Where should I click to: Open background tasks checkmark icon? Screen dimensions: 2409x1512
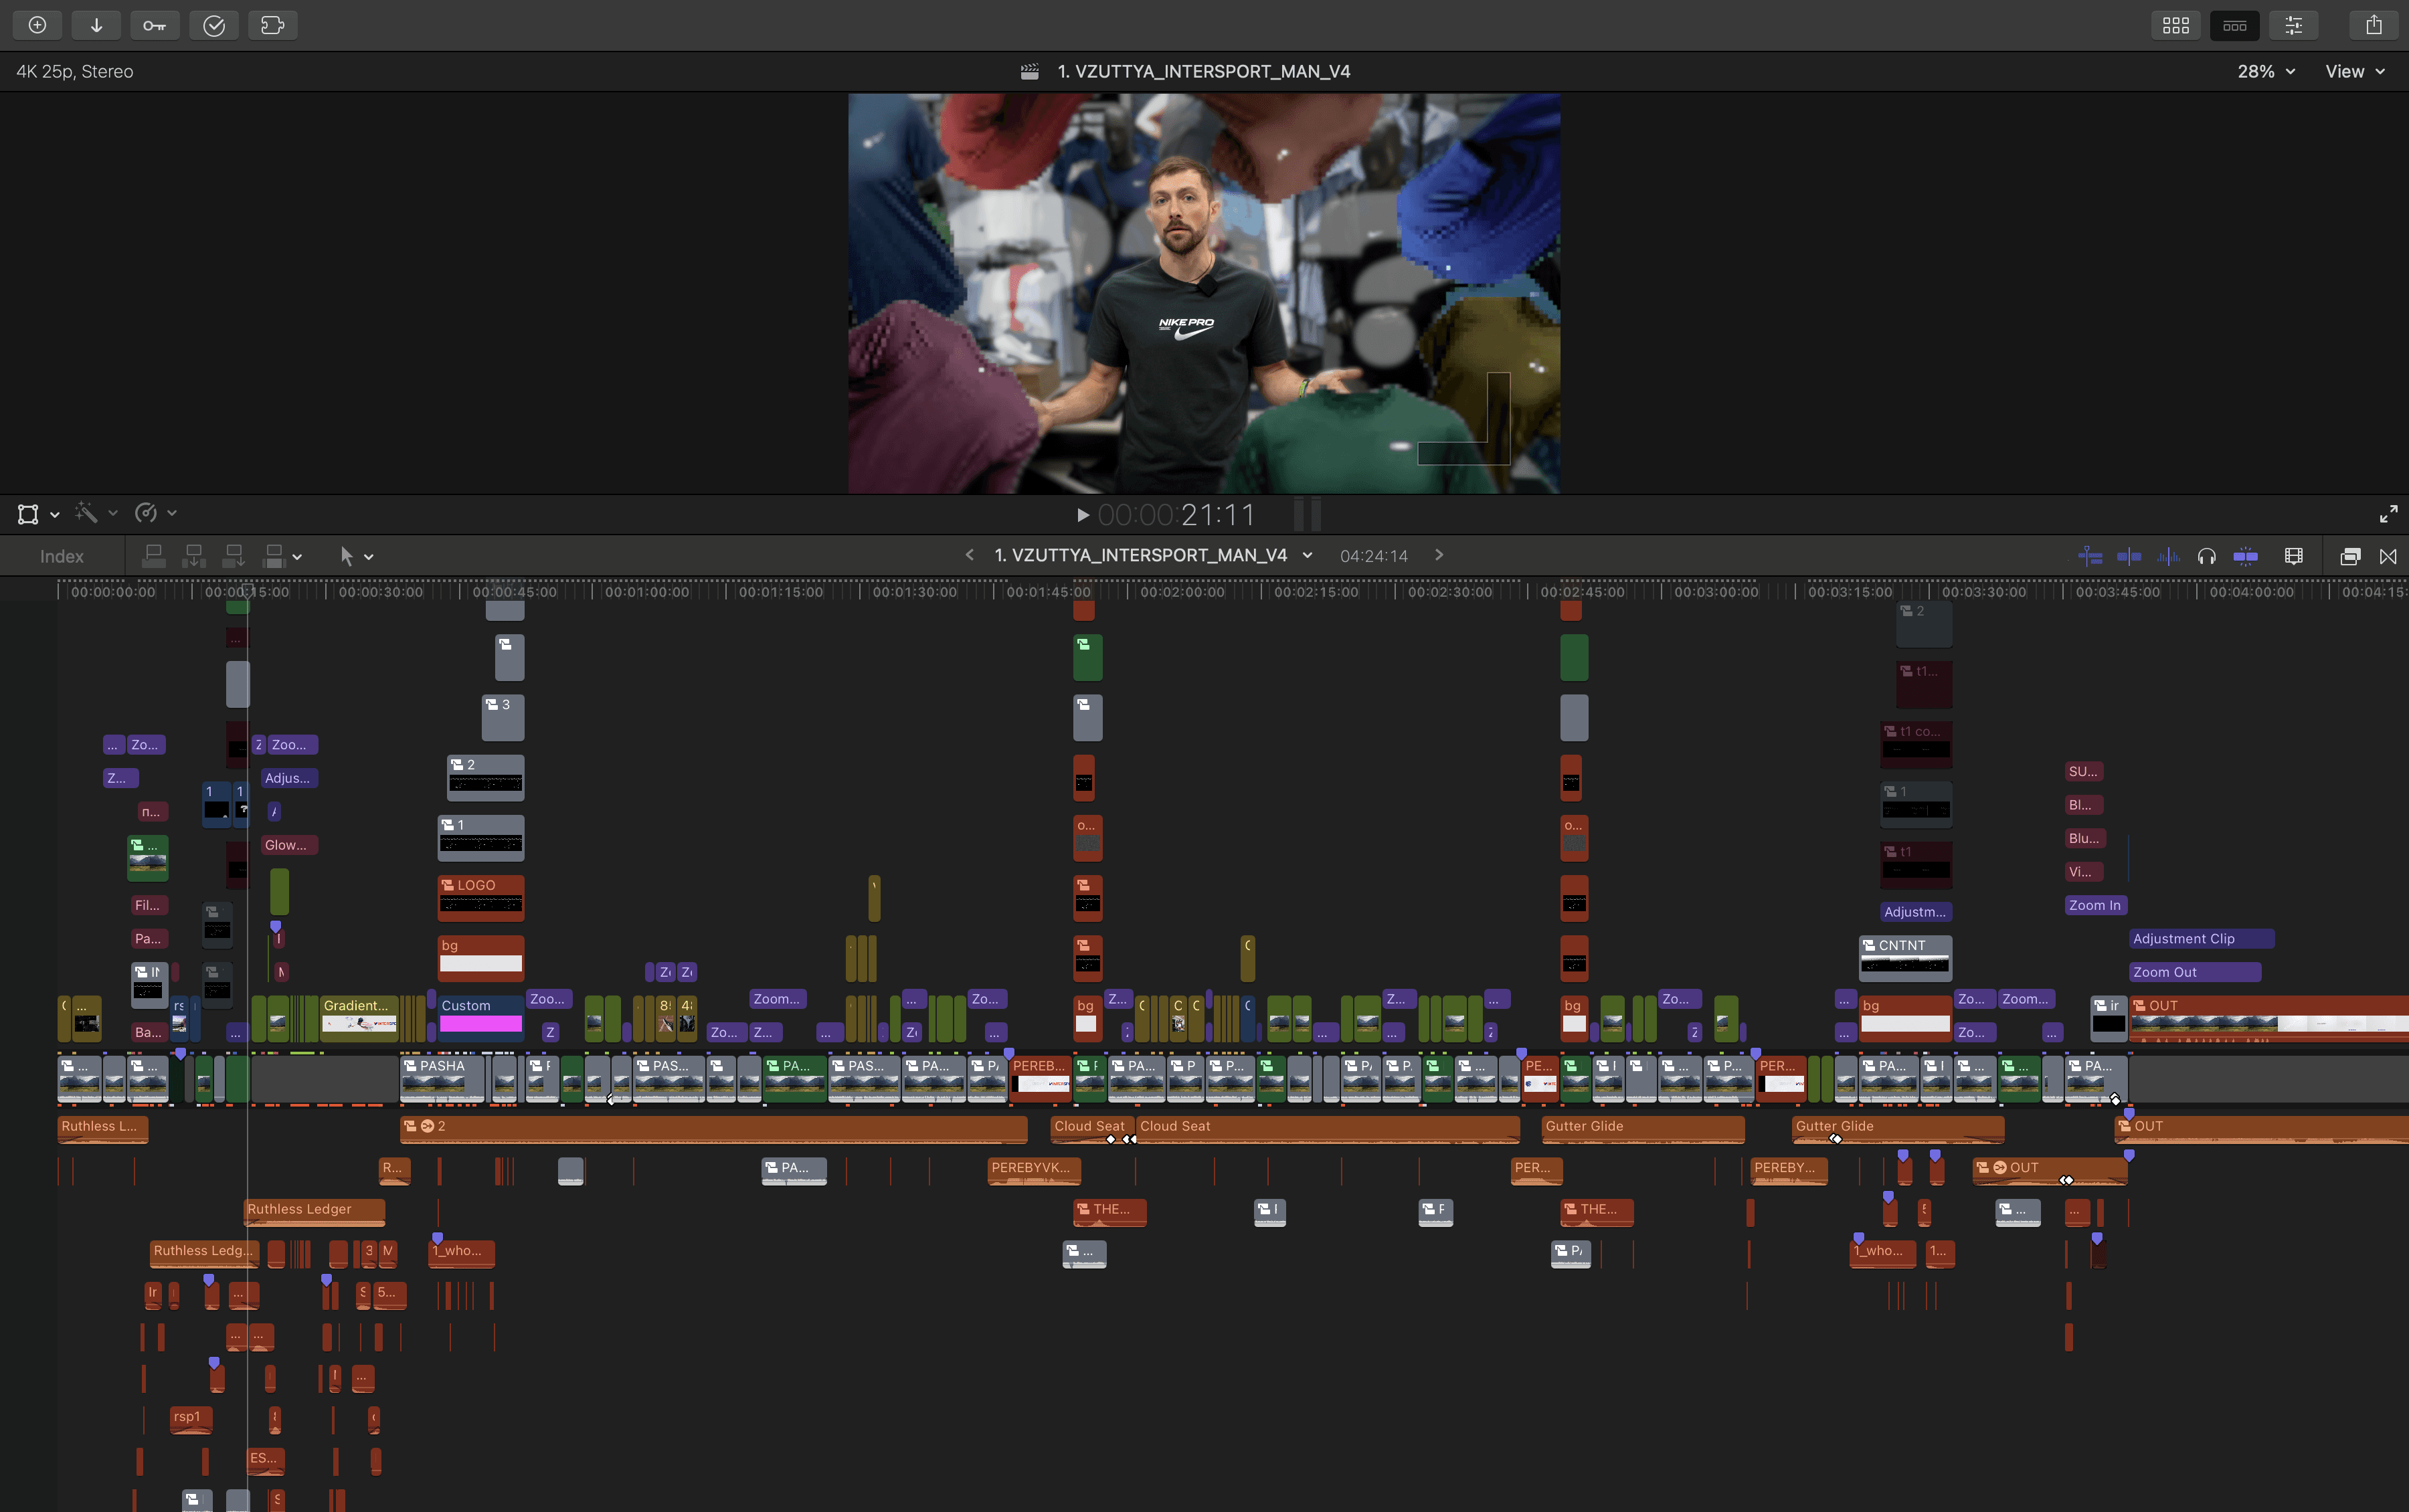coord(213,25)
